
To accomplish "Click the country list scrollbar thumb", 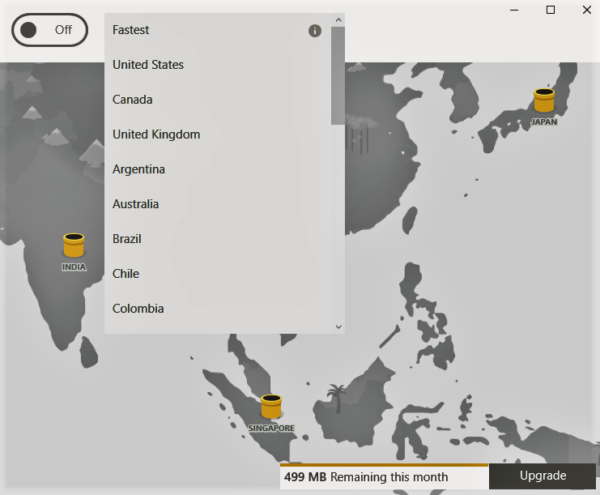I will (338, 75).
